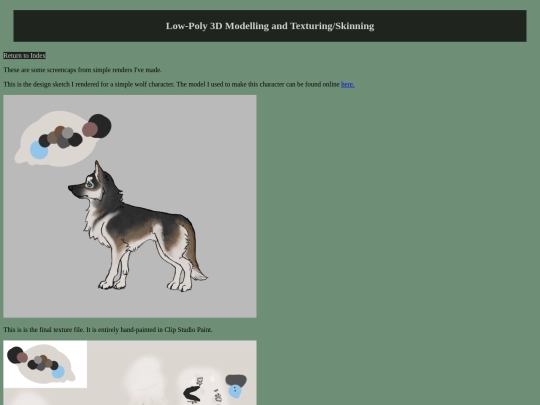The width and height of the screenshot is (540, 405).
Task: Click the light gray palette circle in the sketch
Action: coord(68,133)
